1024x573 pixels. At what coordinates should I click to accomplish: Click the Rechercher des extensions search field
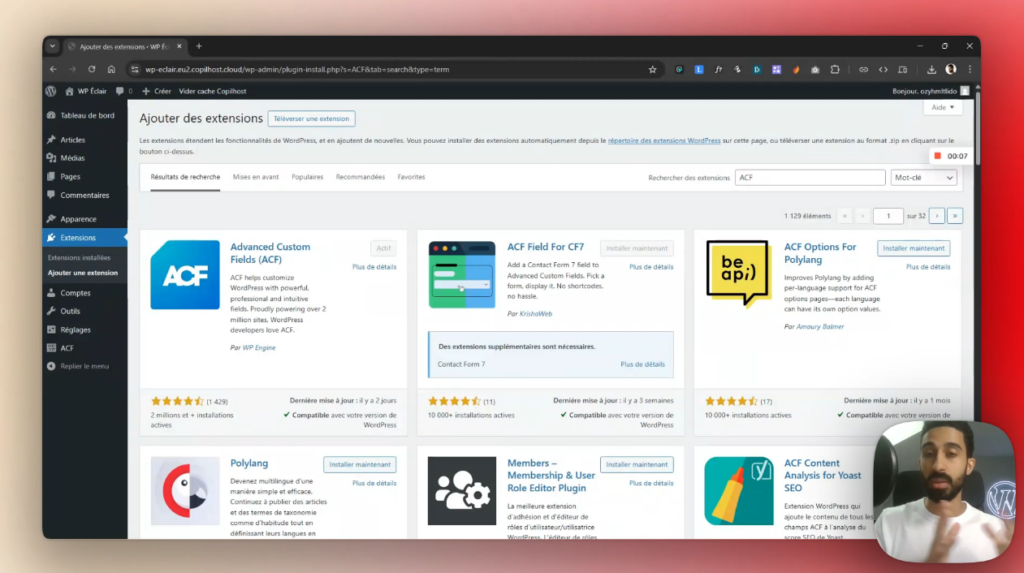click(x=810, y=177)
